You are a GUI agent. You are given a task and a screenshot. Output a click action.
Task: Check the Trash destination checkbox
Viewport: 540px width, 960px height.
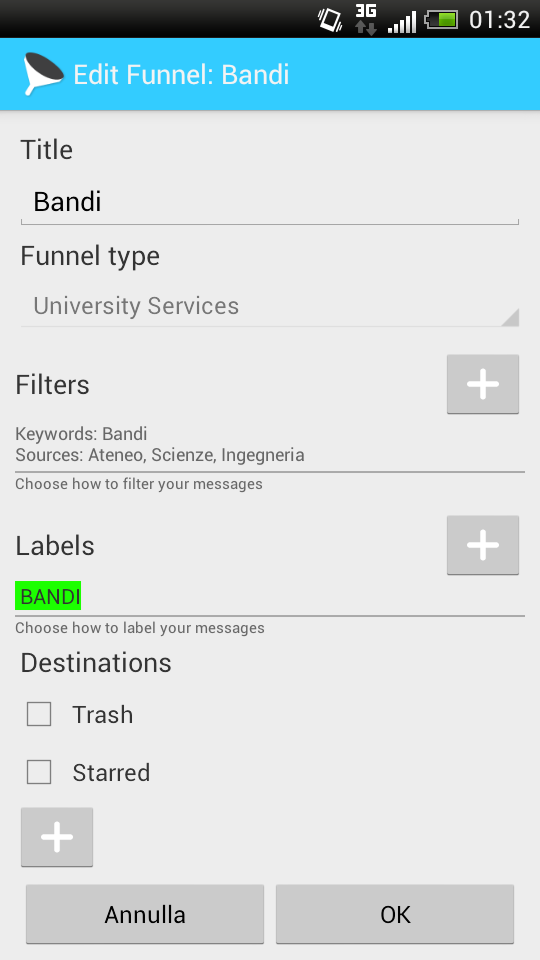(x=39, y=714)
